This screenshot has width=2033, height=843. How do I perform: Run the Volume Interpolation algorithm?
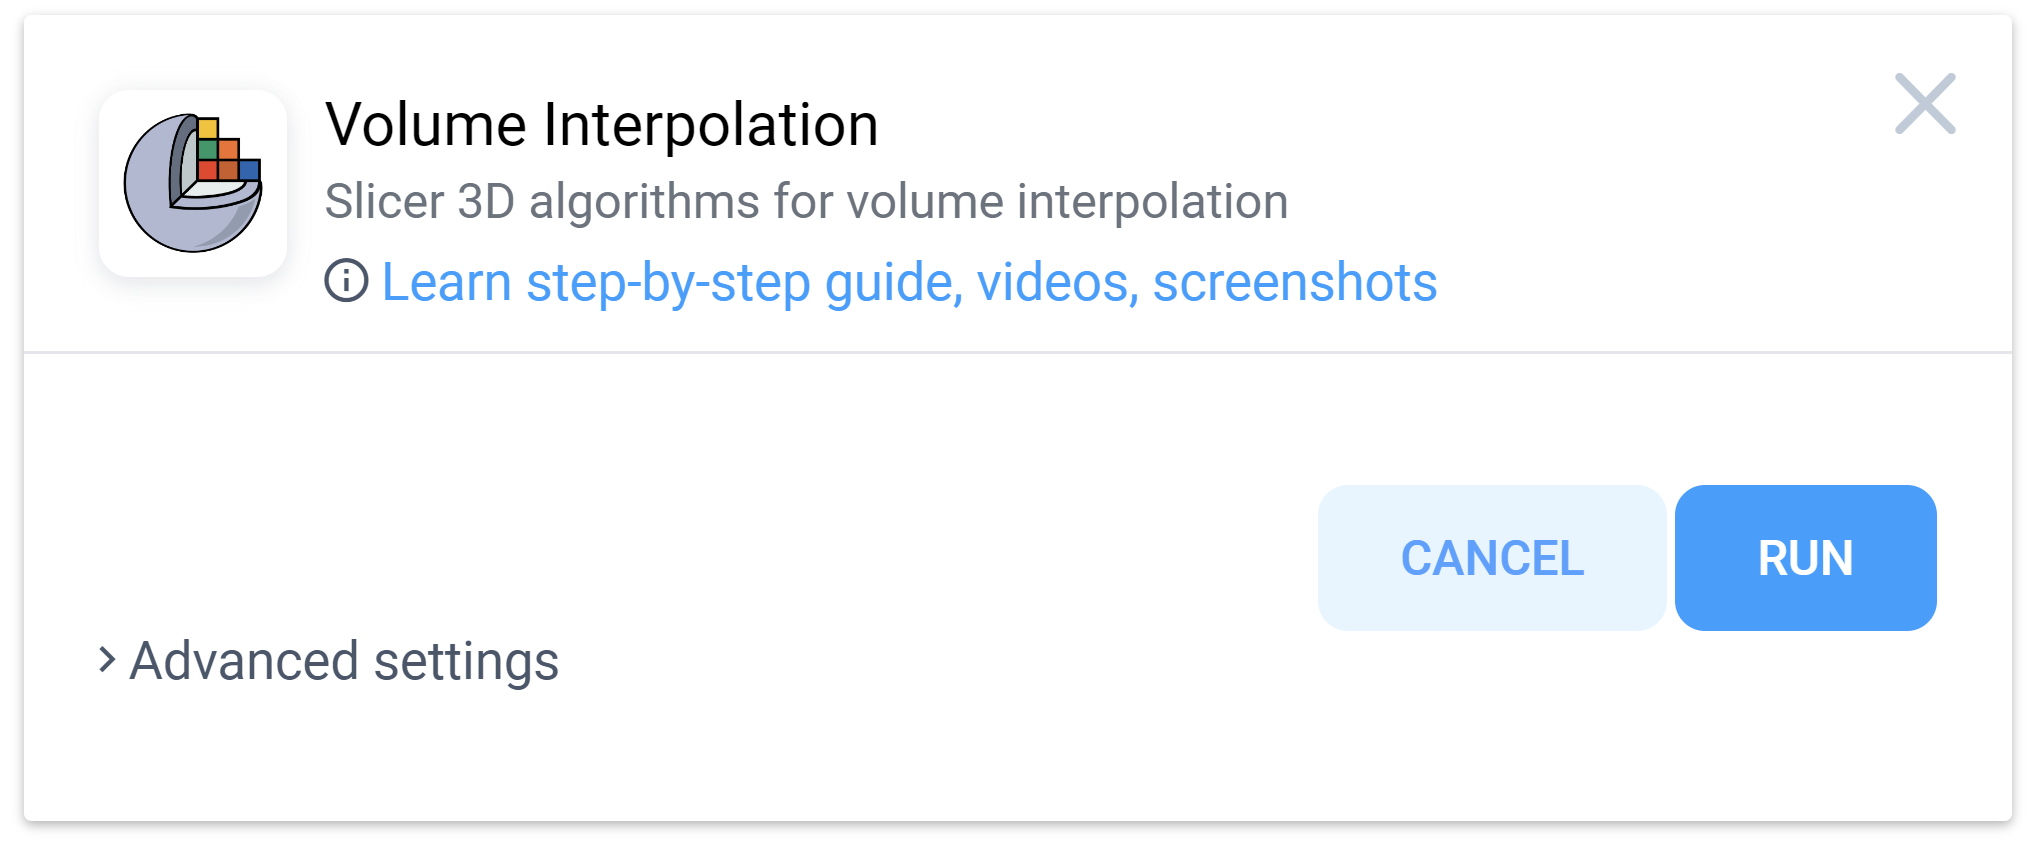(x=1804, y=558)
